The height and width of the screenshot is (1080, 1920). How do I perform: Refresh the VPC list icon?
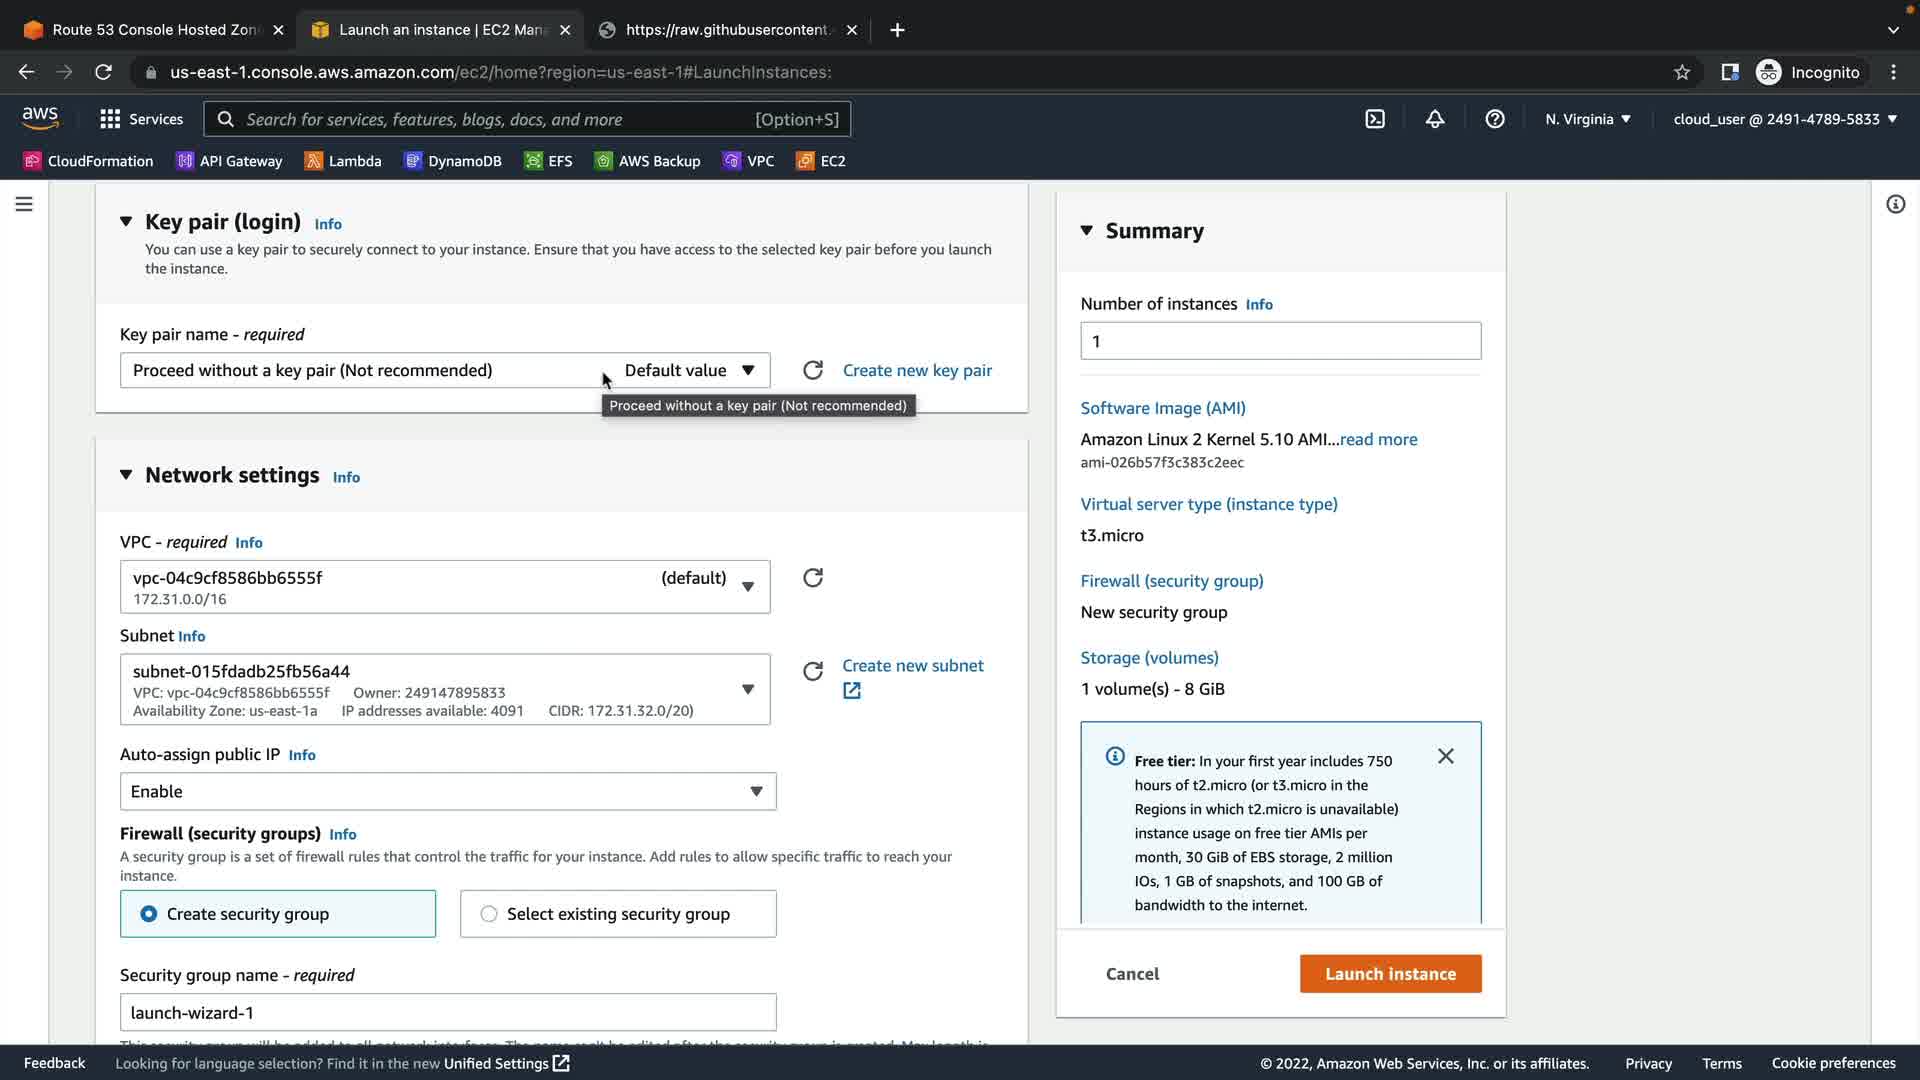point(813,578)
